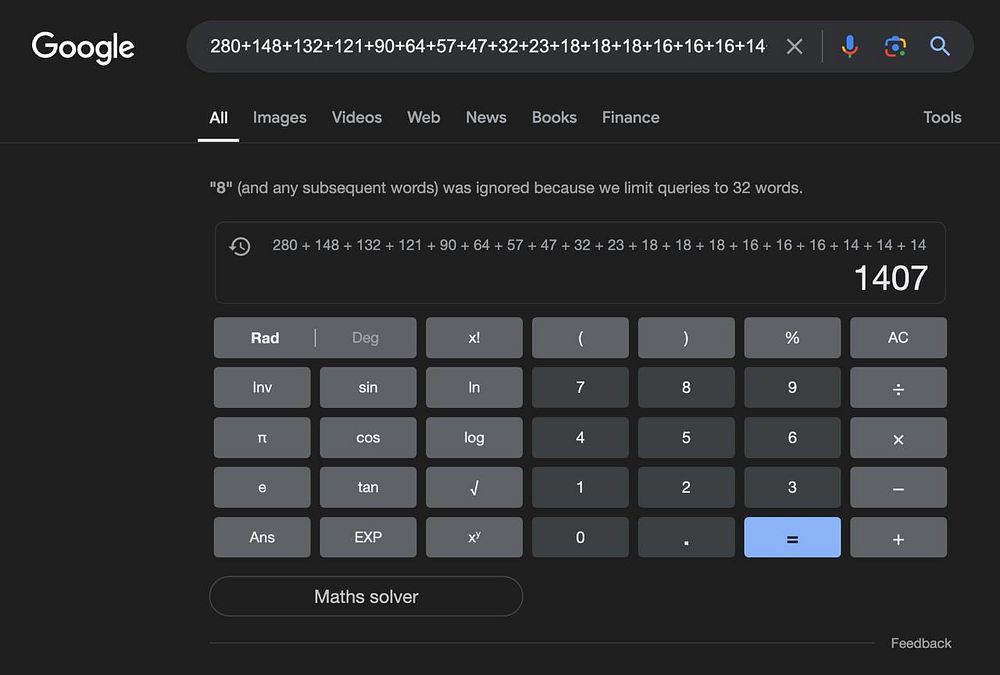This screenshot has height=675, width=1000.
Task: Click the x to power y key
Action: 474,537
